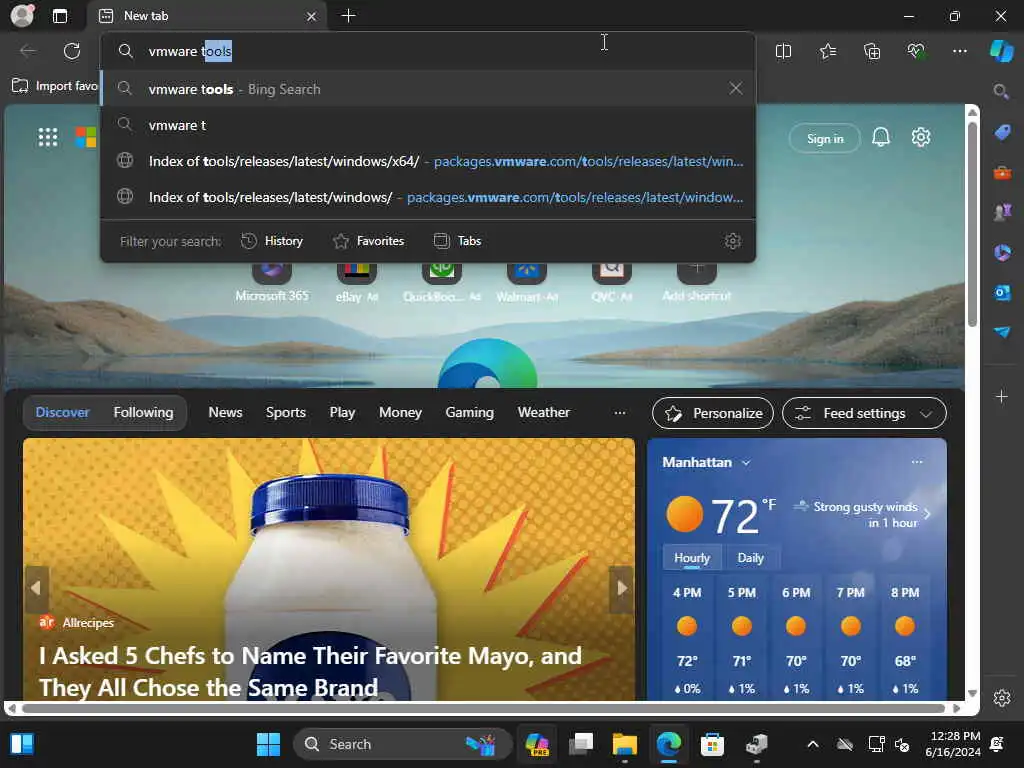Select 'vmware tools - Bing Search' suggestion
The width and height of the screenshot is (1024, 768).
(x=428, y=89)
